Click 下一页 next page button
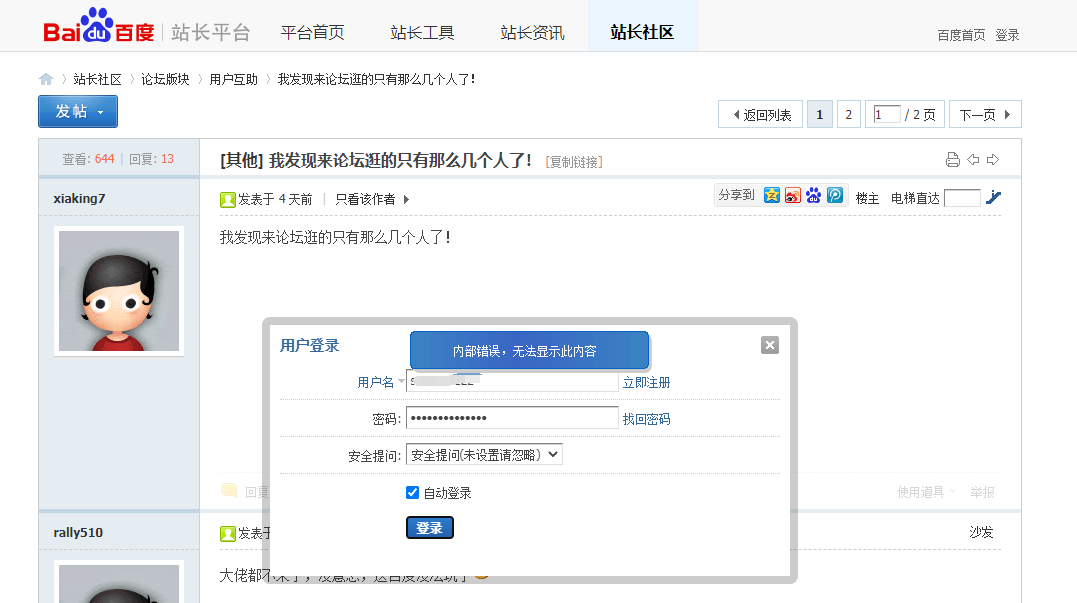 pyautogui.click(x=985, y=115)
